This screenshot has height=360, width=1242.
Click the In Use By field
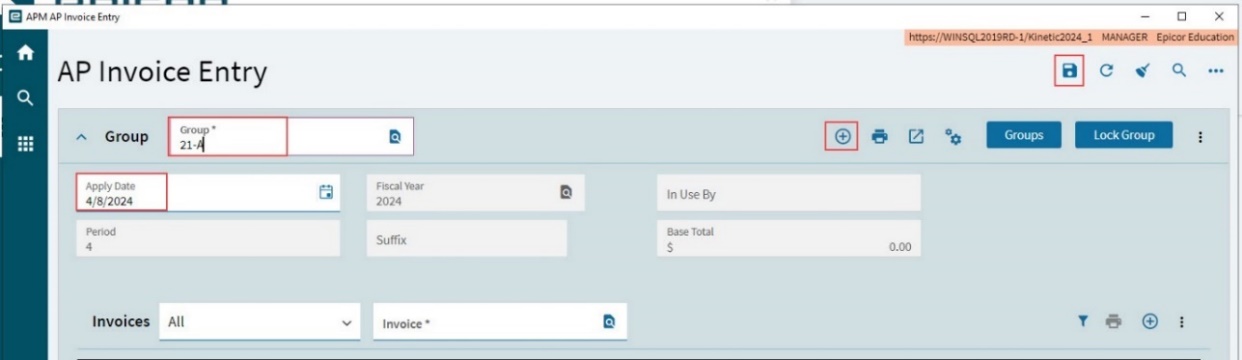click(789, 194)
